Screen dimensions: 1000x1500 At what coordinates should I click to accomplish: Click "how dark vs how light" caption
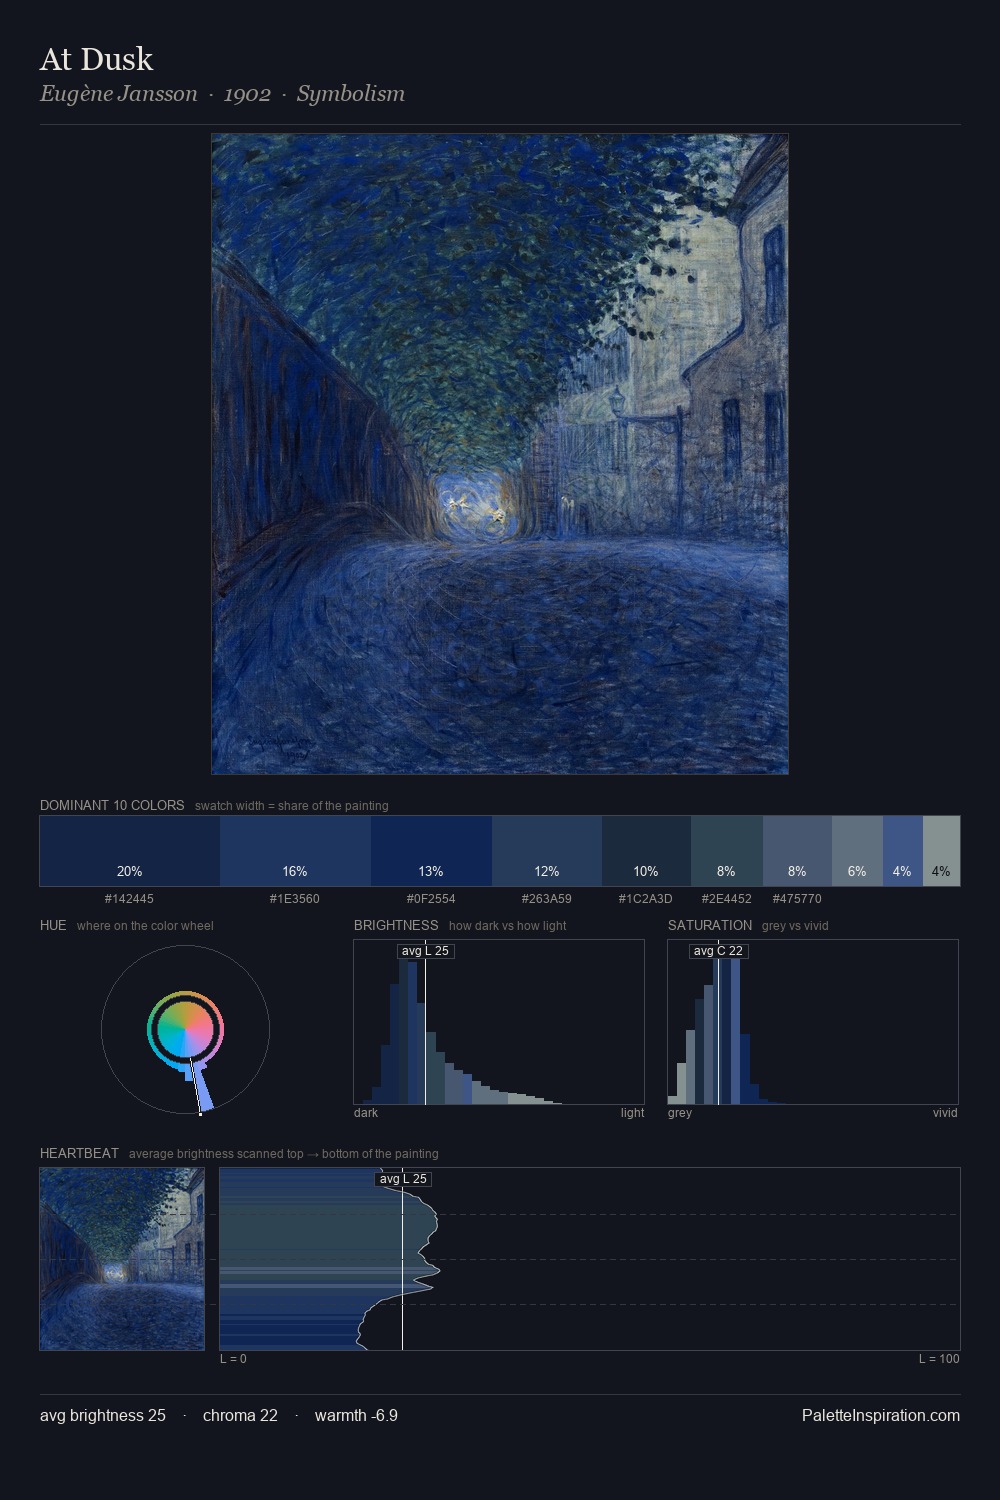[508, 926]
